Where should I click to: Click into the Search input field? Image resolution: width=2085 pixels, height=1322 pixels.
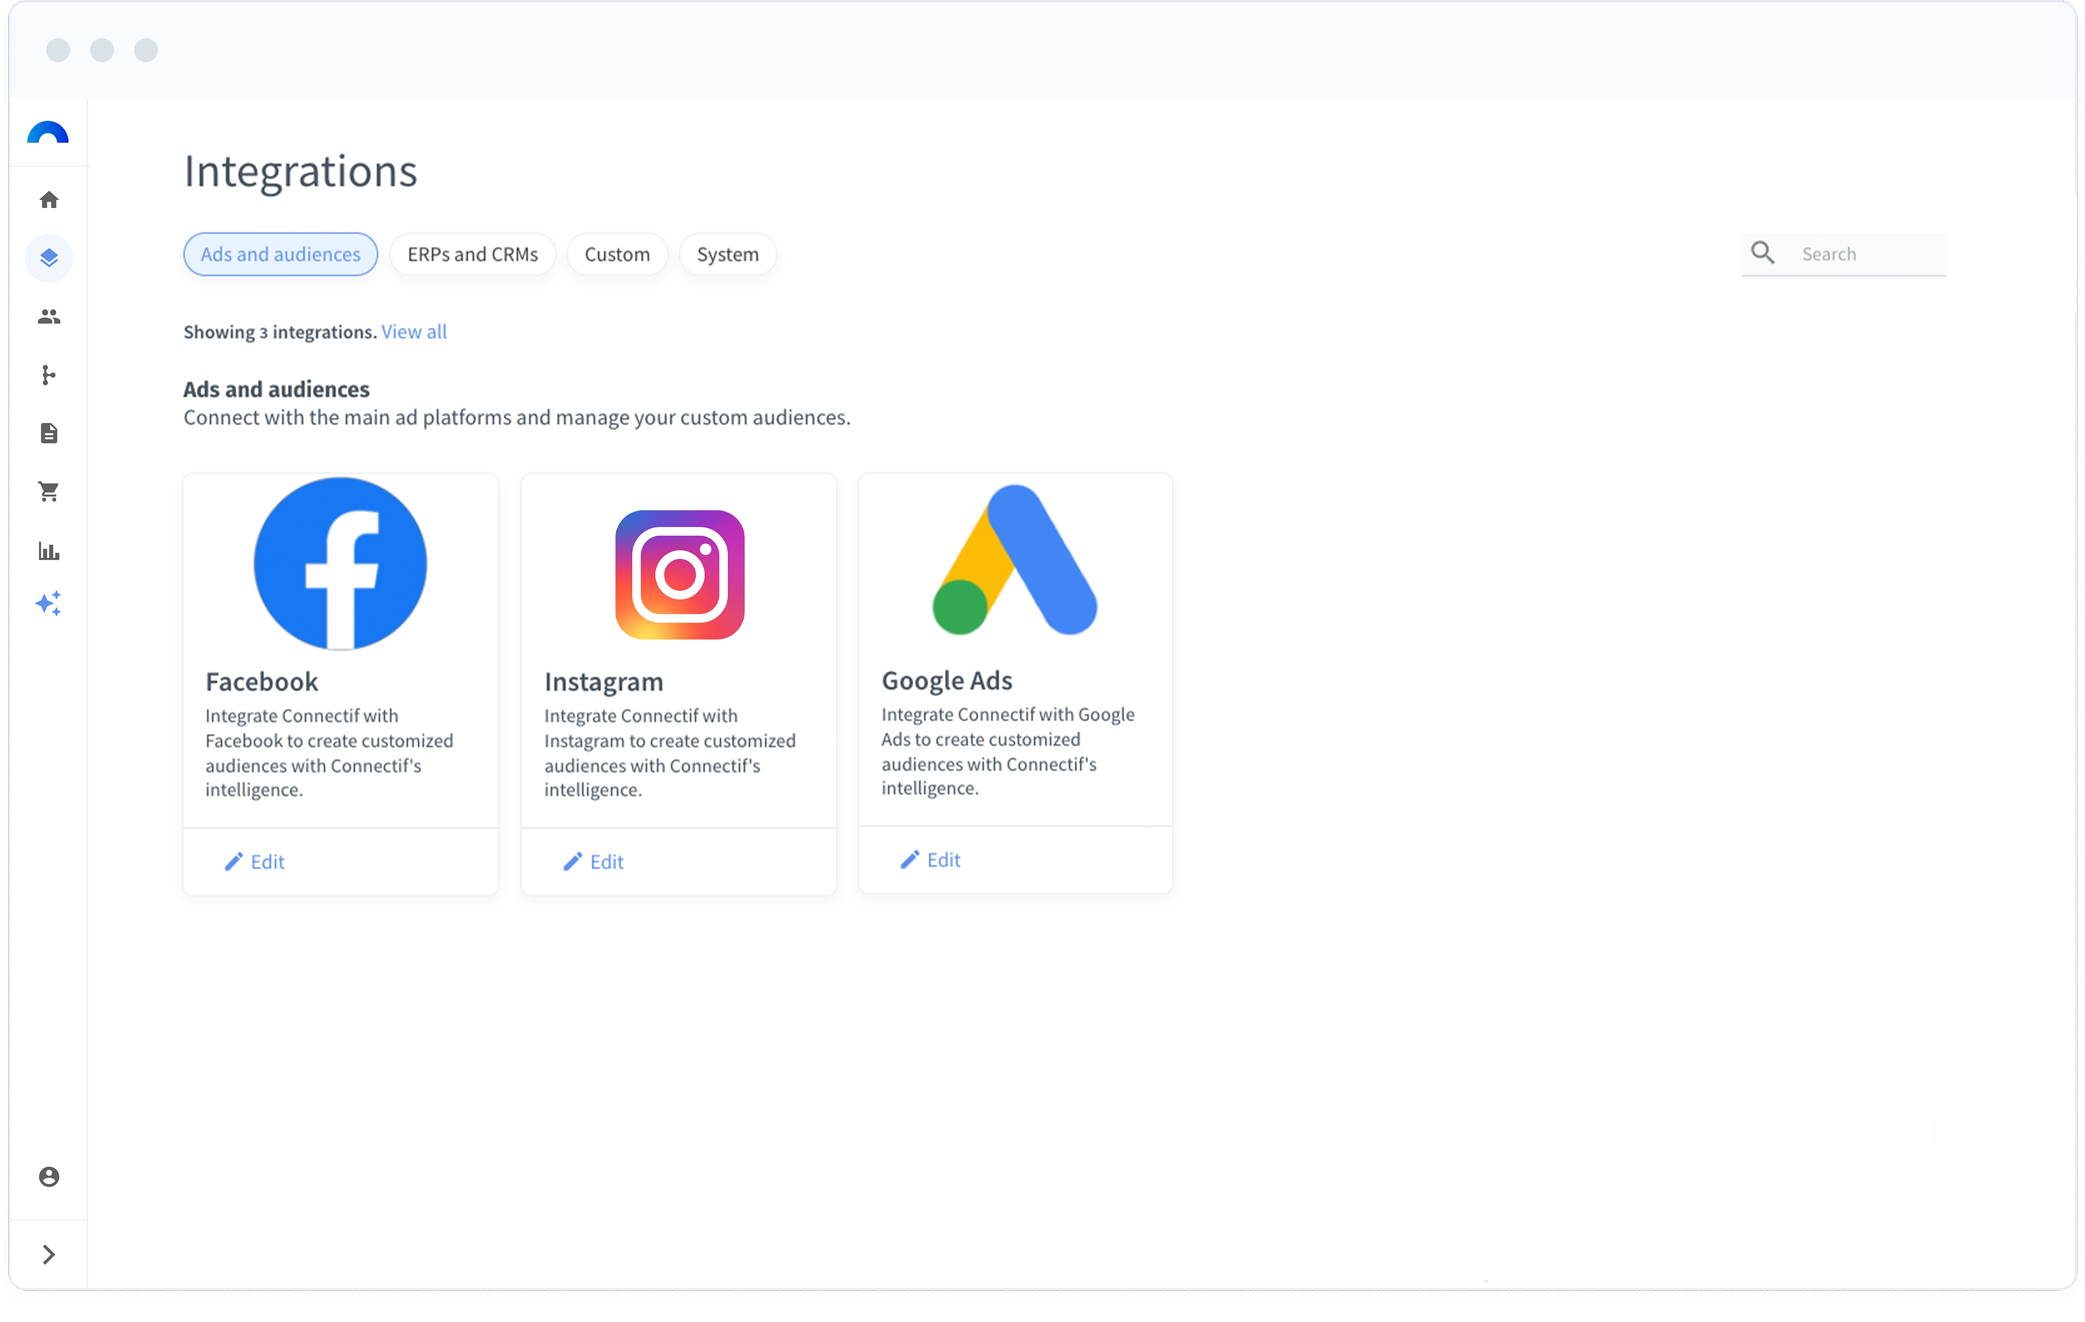pyautogui.click(x=1866, y=254)
